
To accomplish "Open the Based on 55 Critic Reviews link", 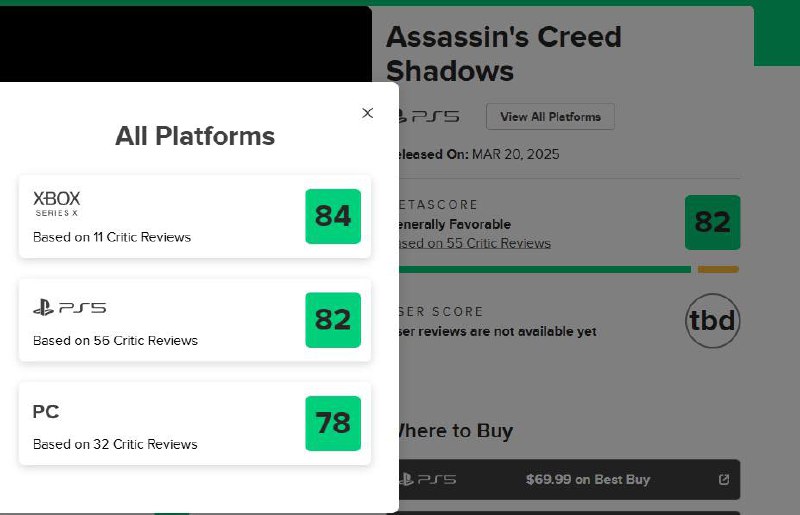I will [x=475, y=243].
